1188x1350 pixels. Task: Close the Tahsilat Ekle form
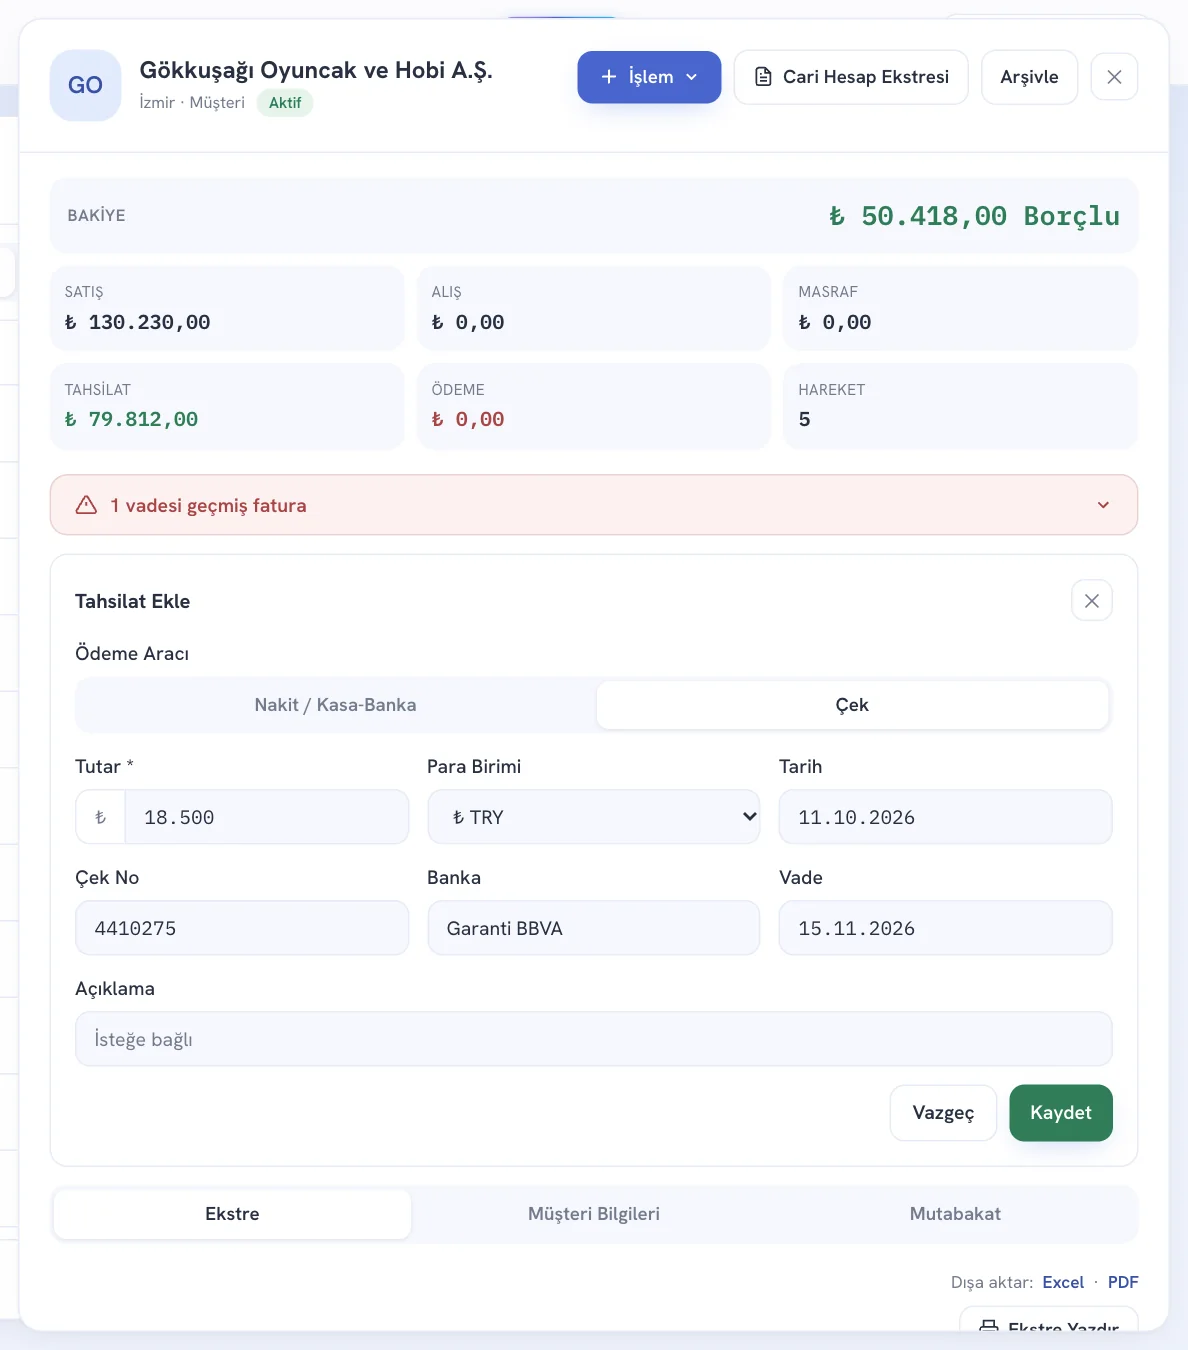pos(1092,601)
